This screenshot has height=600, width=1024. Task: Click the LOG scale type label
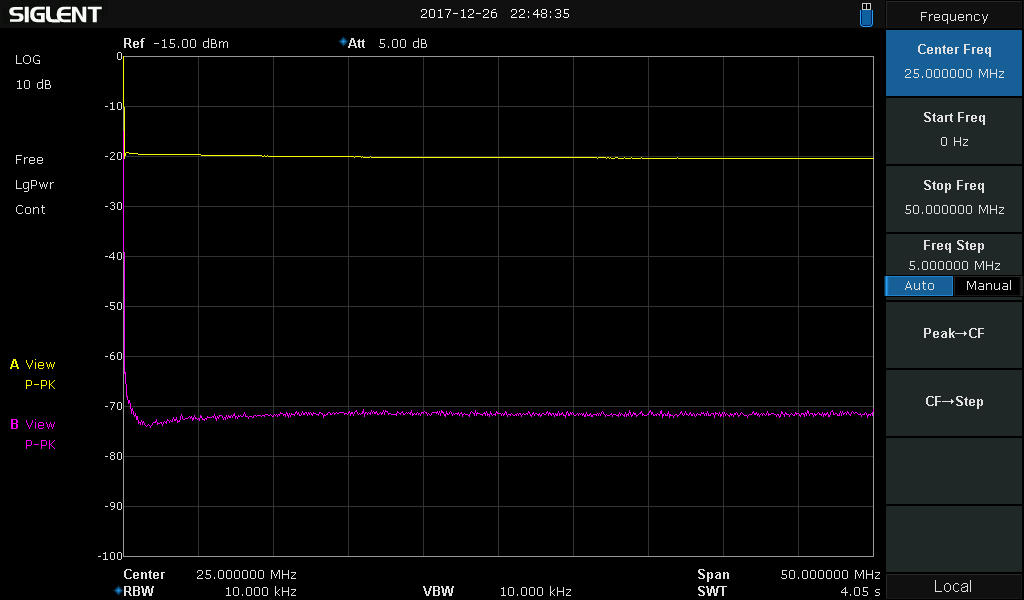(28, 60)
